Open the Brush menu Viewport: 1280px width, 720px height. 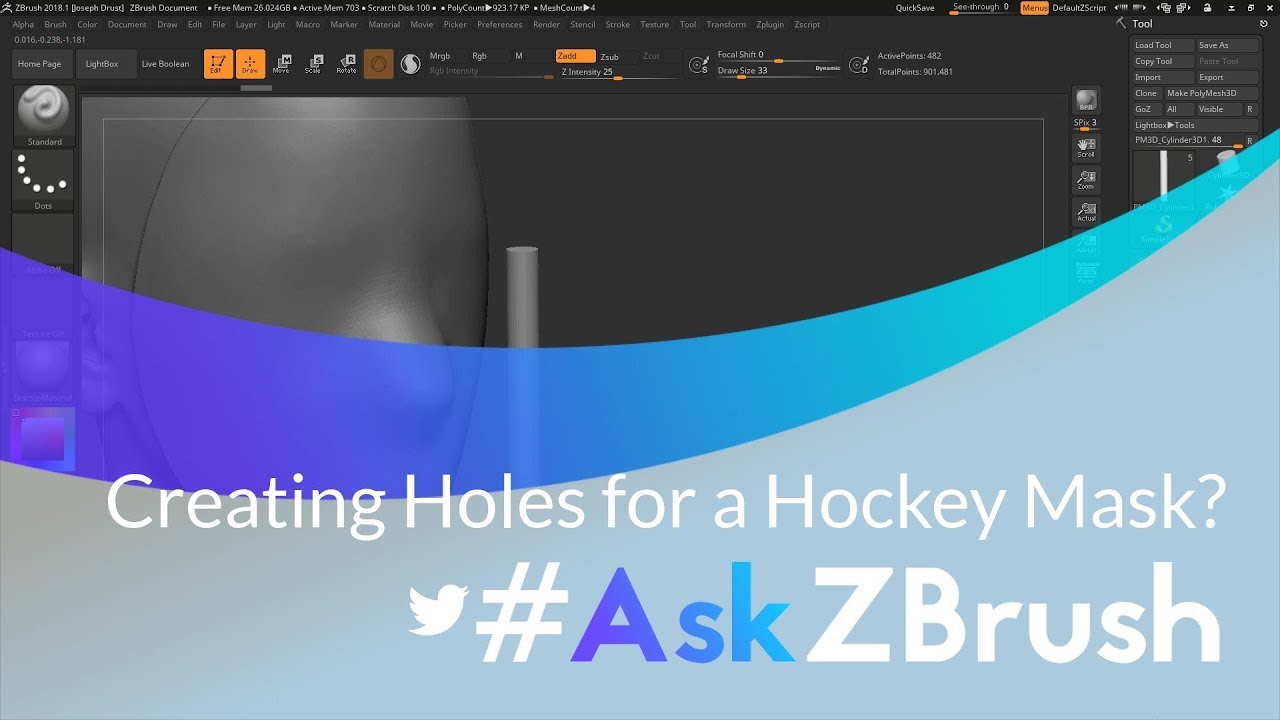pyautogui.click(x=55, y=24)
